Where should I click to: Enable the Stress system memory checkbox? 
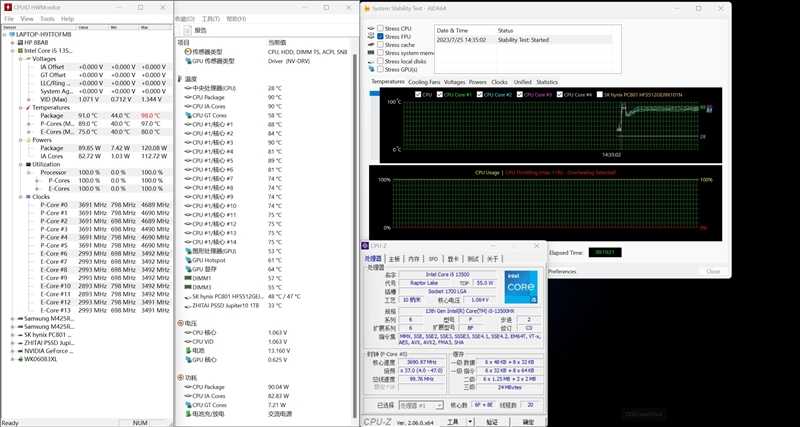[380, 53]
